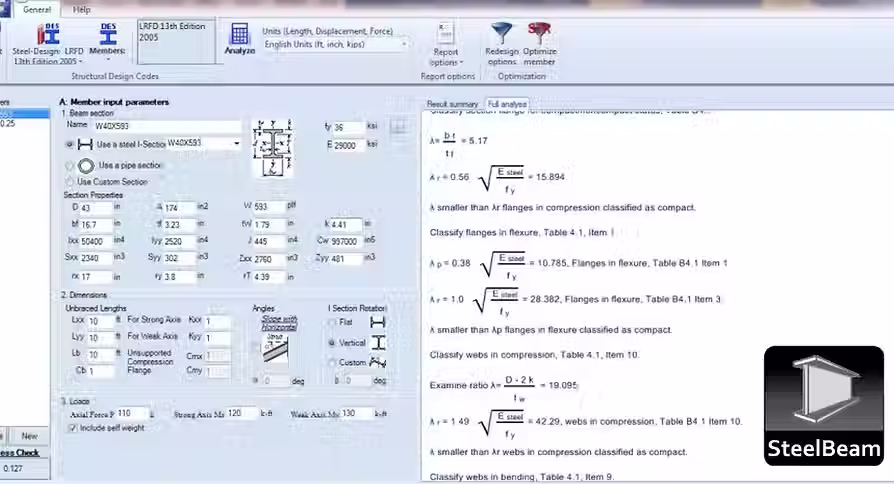Edit the Kxx factor field
The image size is (894, 484).
pyautogui.click(x=217, y=321)
